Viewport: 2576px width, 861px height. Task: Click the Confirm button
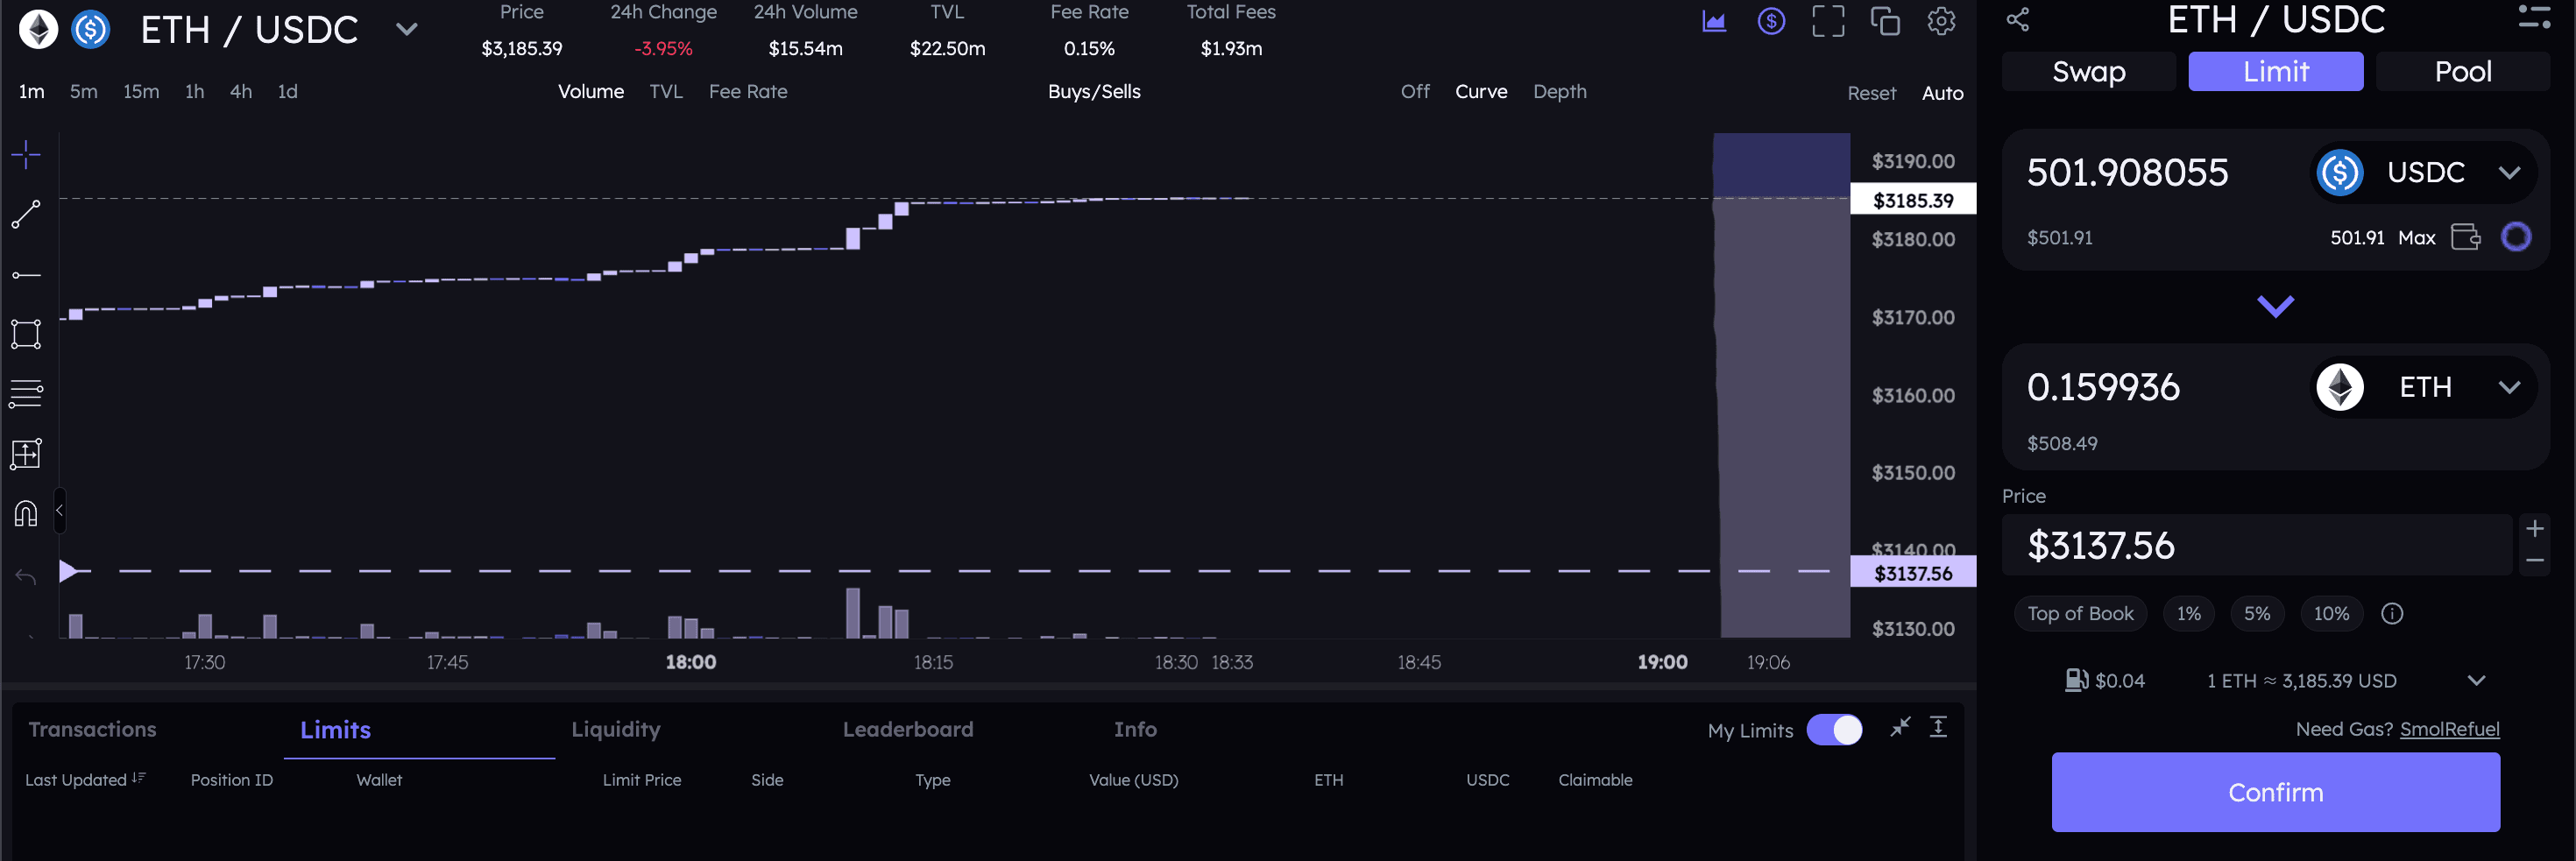click(2276, 792)
